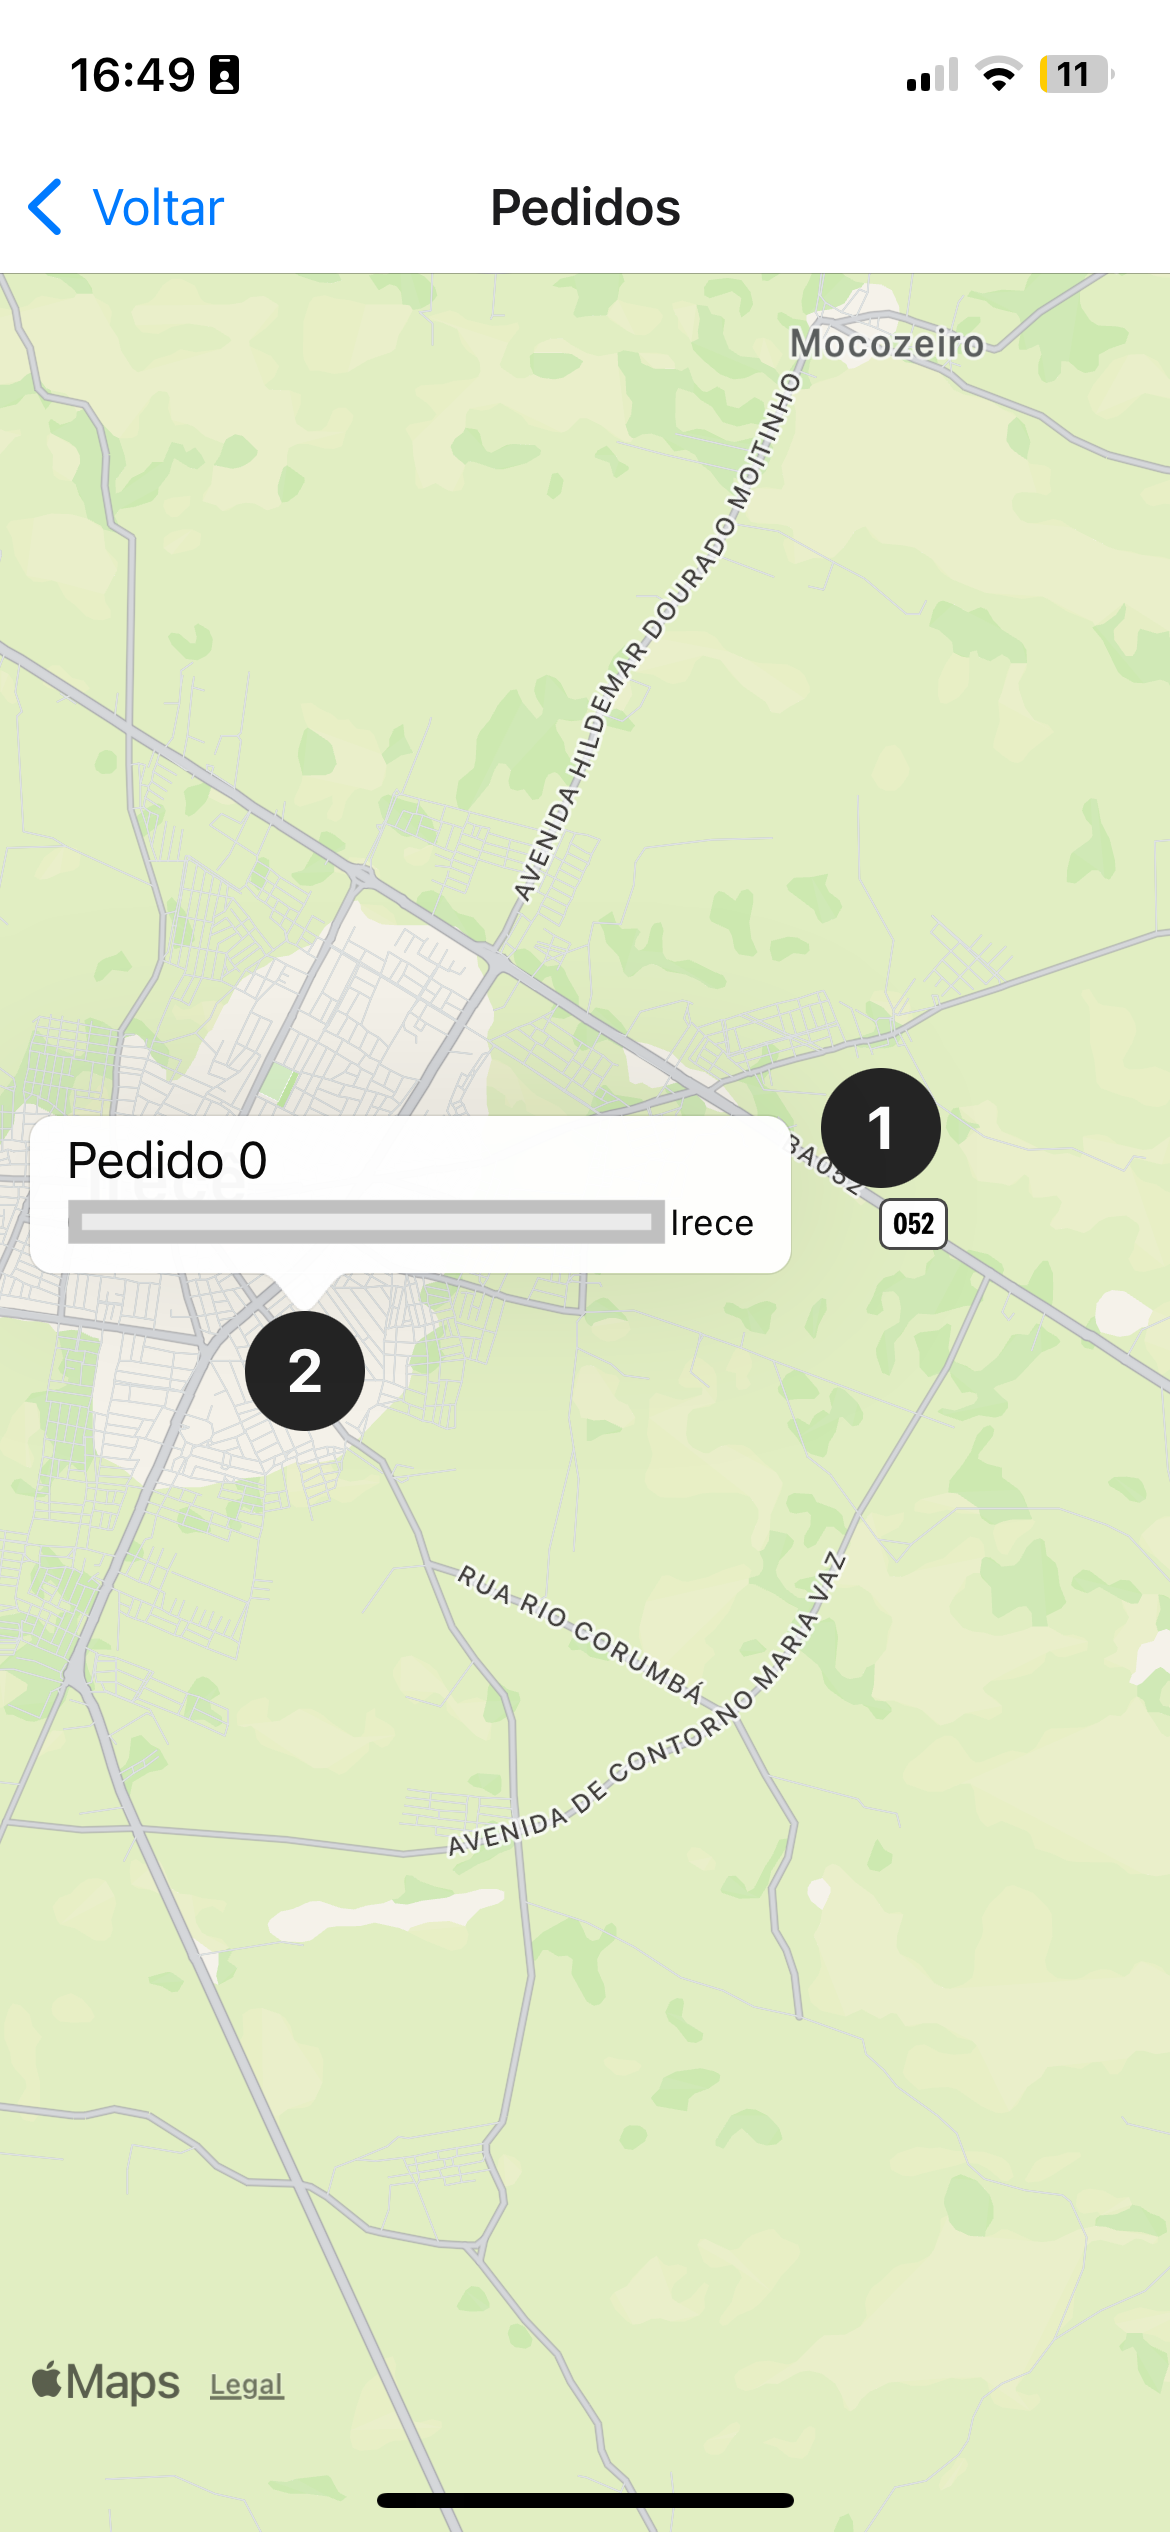The width and height of the screenshot is (1170, 2532).
Task: Click the redacted address bar in callout
Action: pos(366,1222)
